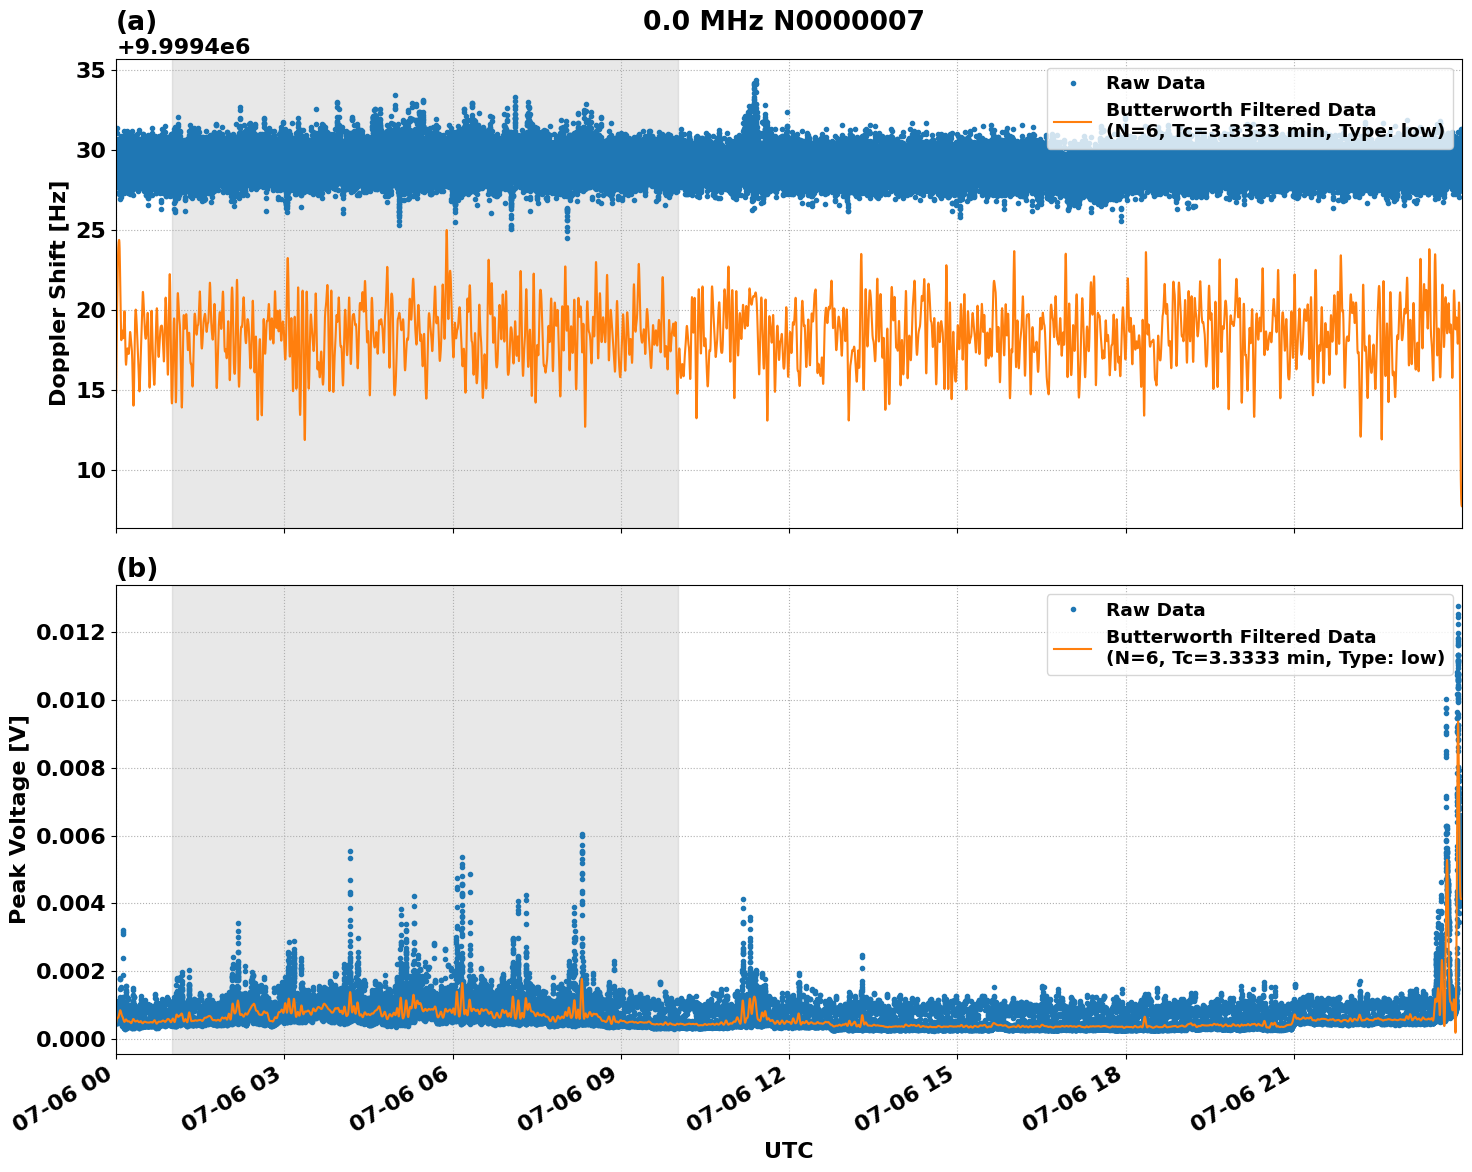The image size is (1472, 1172).
Task: Select the panel (b) label
Action: click(x=136, y=568)
